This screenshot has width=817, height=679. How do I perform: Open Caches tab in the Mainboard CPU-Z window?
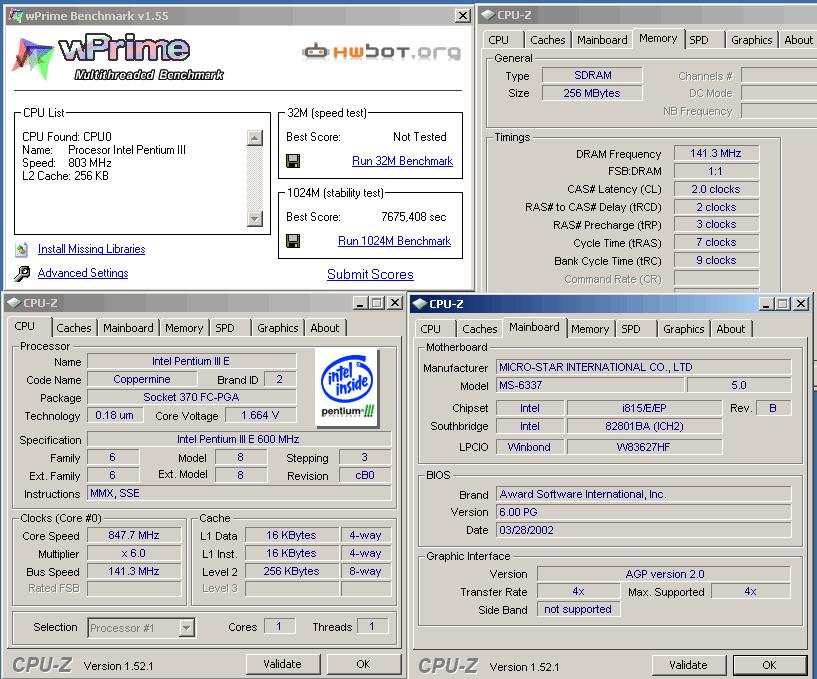pos(479,329)
